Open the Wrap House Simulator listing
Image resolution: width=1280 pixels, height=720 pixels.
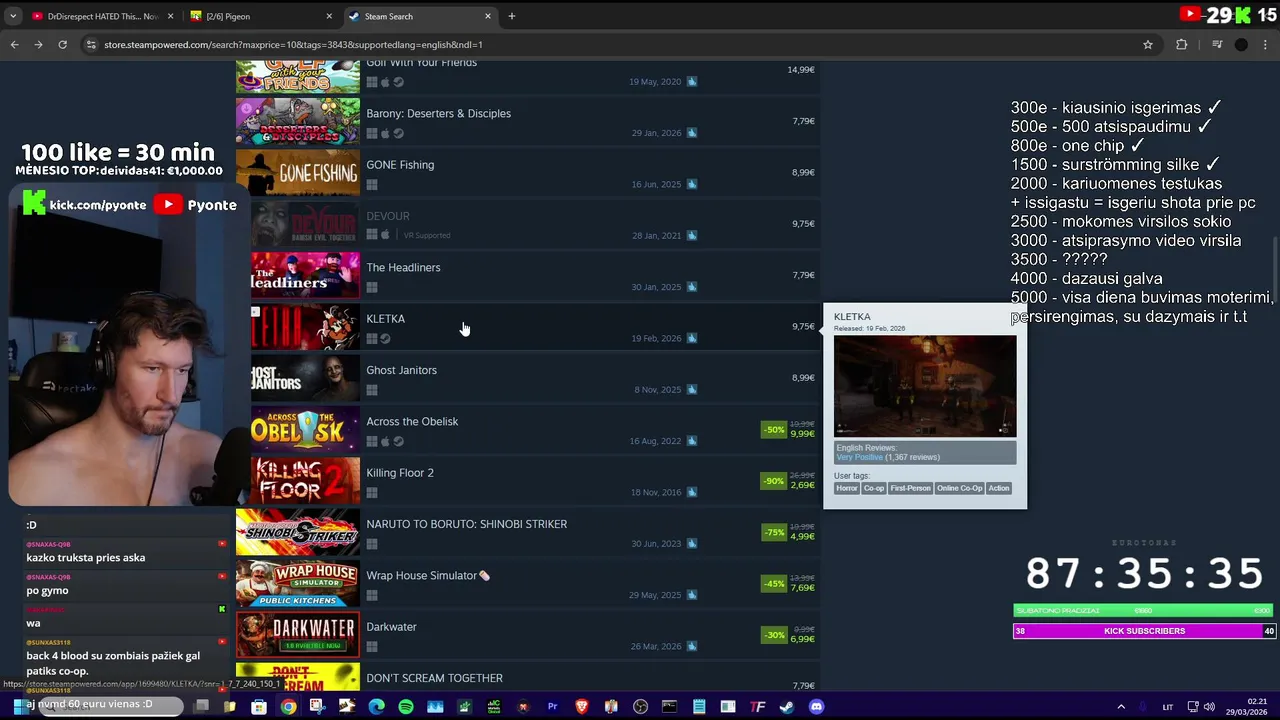click(527, 584)
